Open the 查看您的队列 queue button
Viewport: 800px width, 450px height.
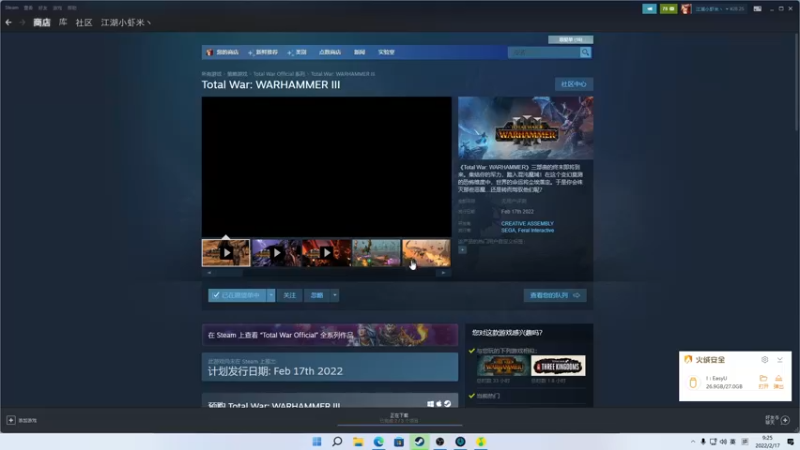tap(555, 295)
